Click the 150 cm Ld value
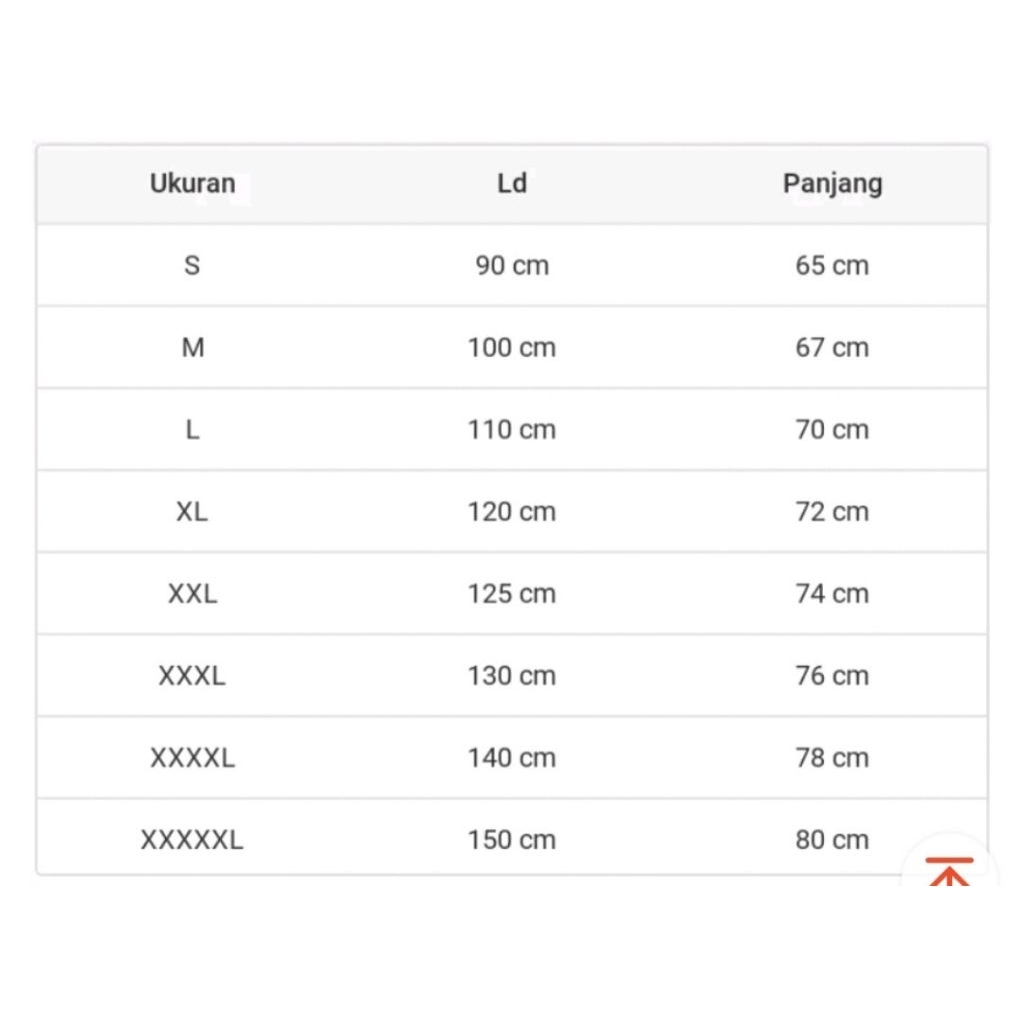This screenshot has height=1024, width=1024. (512, 840)
